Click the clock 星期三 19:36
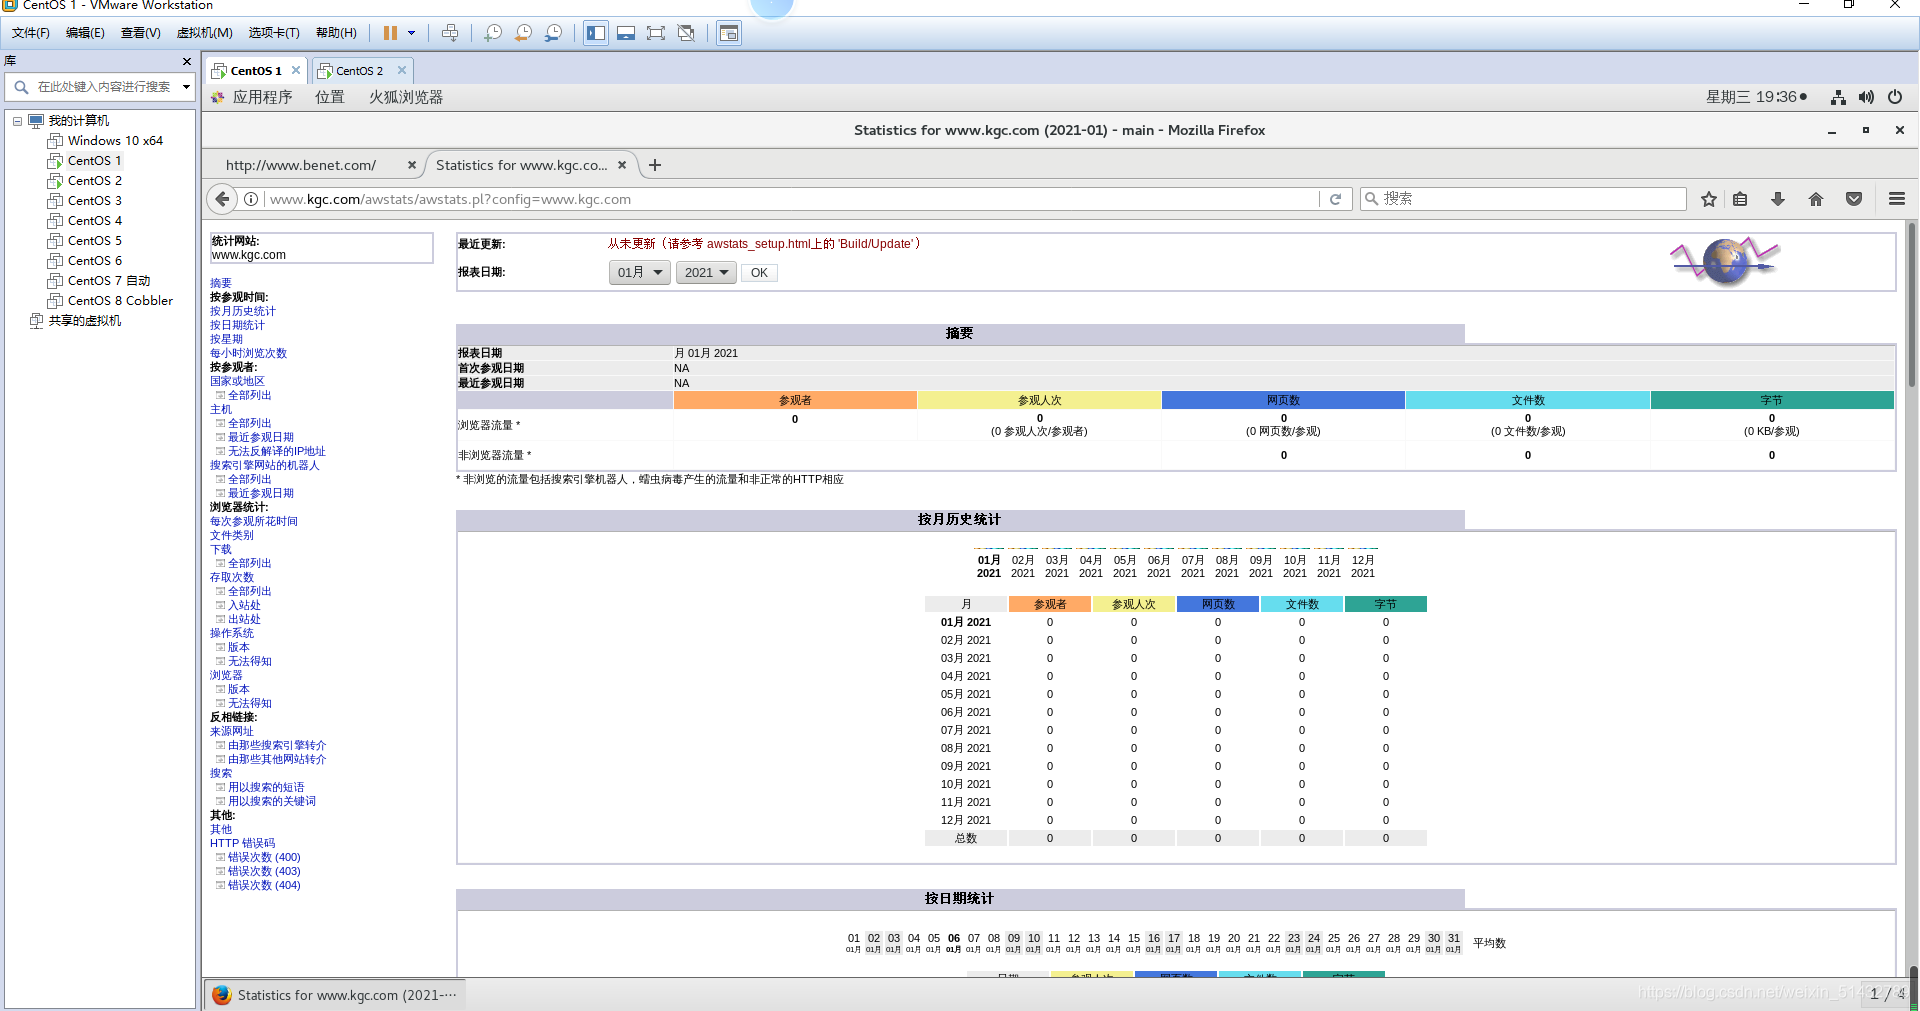Screen dimensions: 1920x1011 1751,97
